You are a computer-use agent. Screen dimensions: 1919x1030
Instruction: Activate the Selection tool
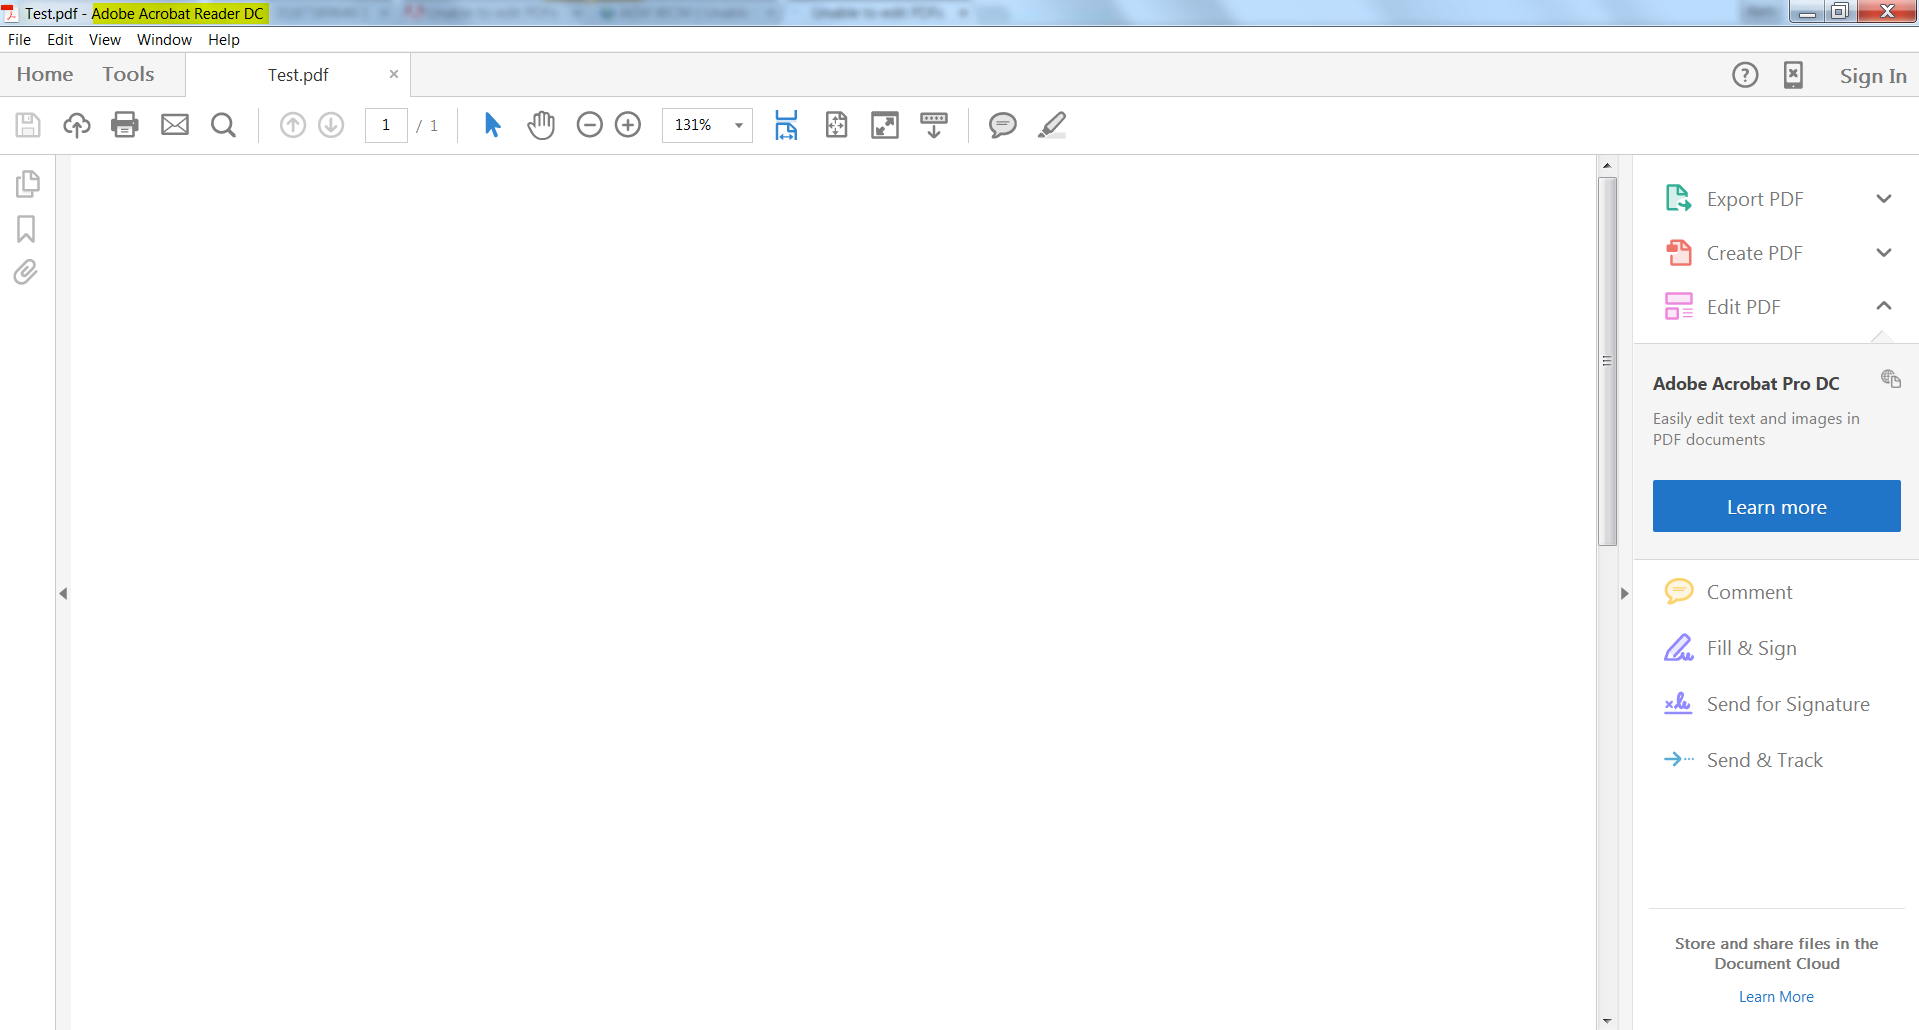[x=491, y=125]
